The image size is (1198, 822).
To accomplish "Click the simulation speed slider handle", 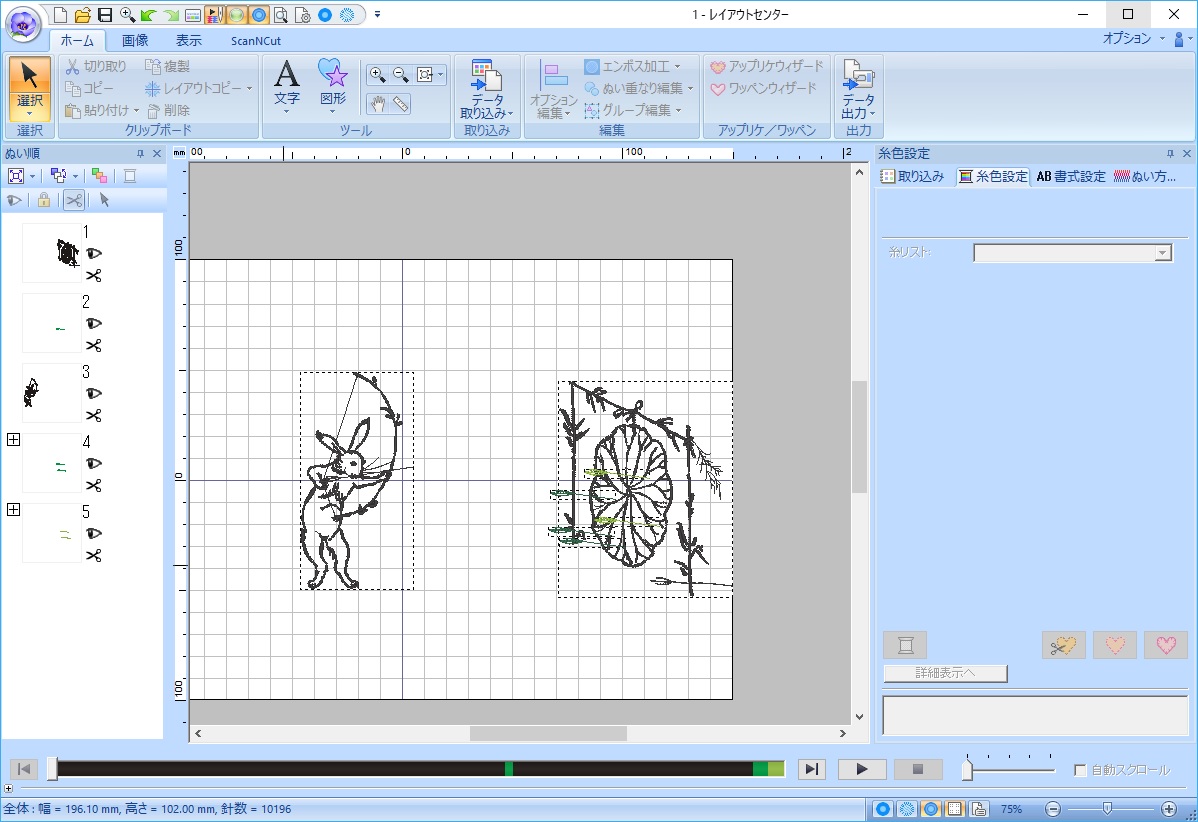I will (x=967, y=769).
